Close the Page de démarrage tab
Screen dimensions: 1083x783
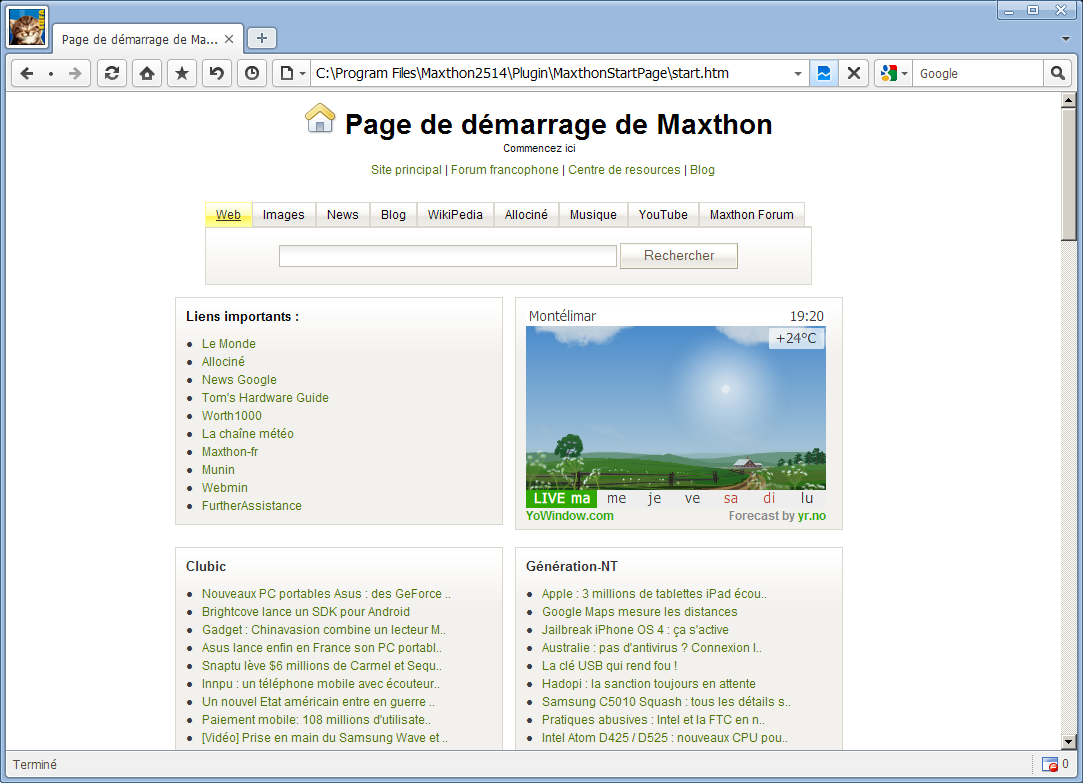229,39
